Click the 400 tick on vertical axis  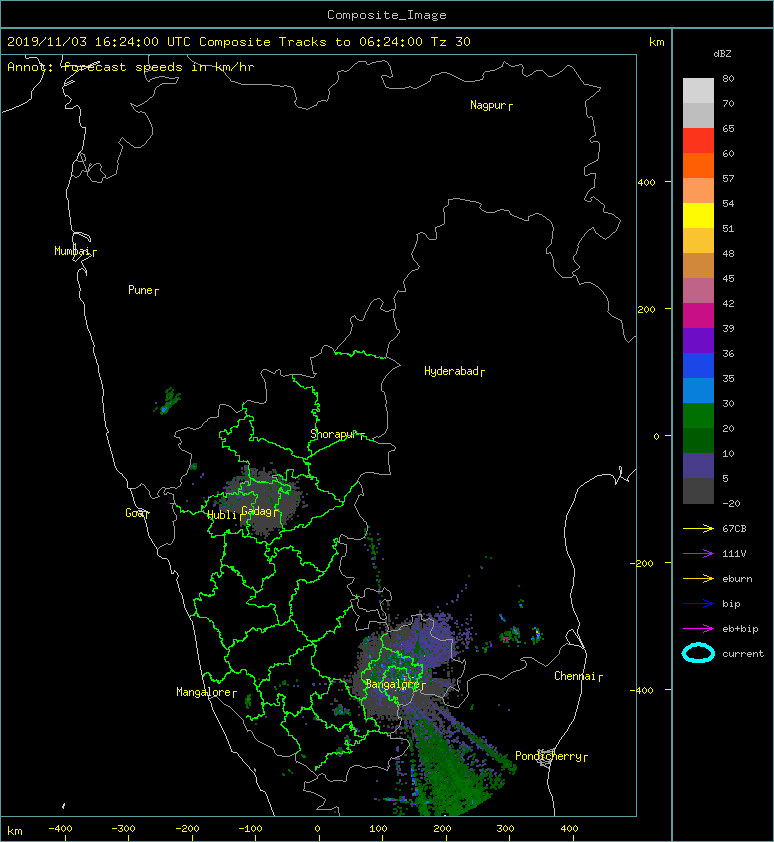(x=647, y=183)
